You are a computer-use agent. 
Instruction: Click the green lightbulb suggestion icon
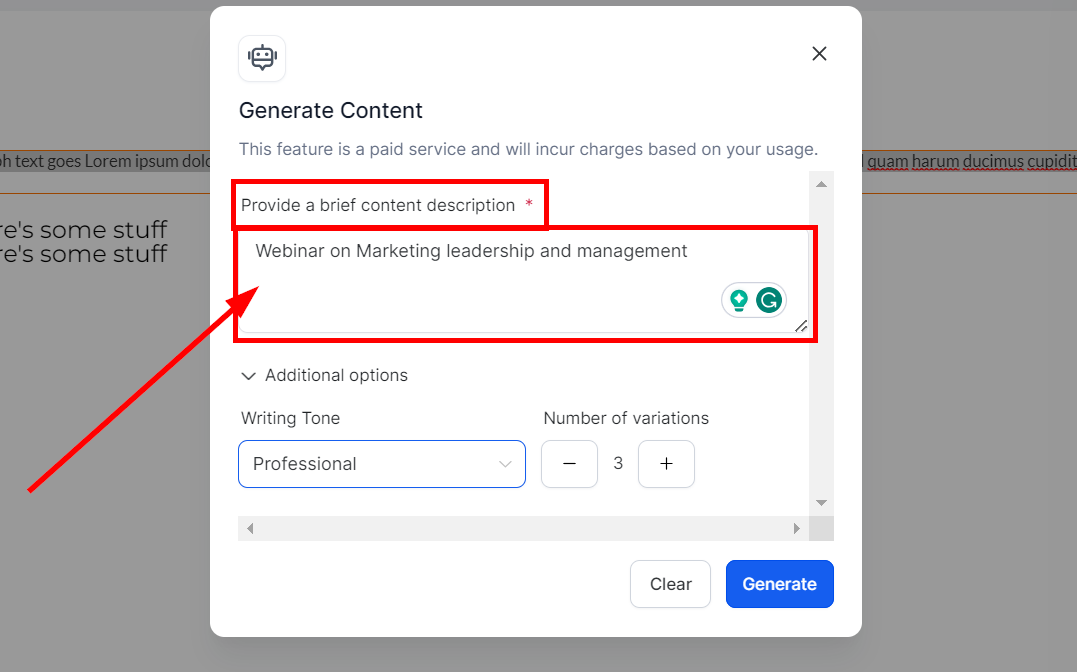(739, 300)
